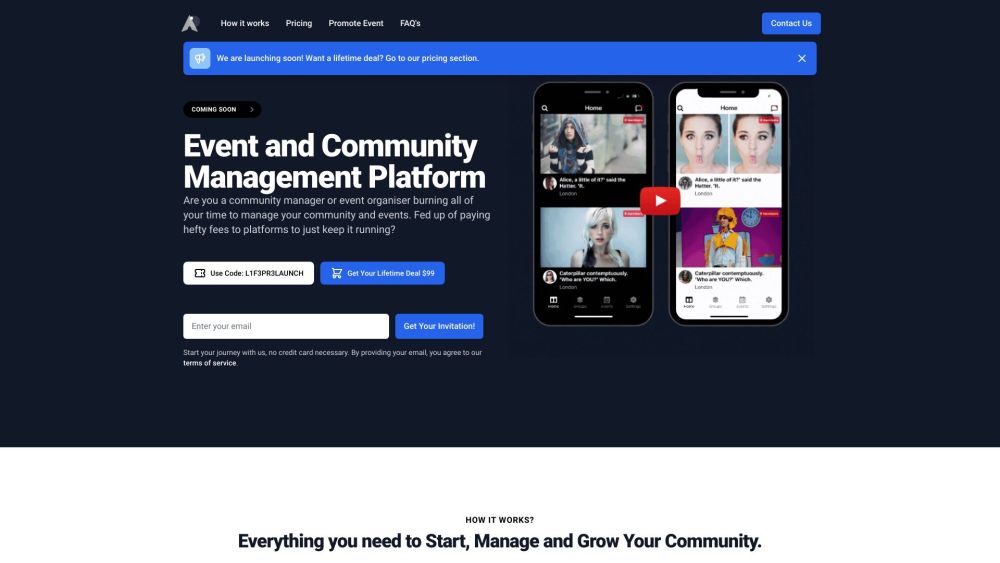
Task: Click the megaphone icon in the announcement banner
Action: click(x=200, y=58)
